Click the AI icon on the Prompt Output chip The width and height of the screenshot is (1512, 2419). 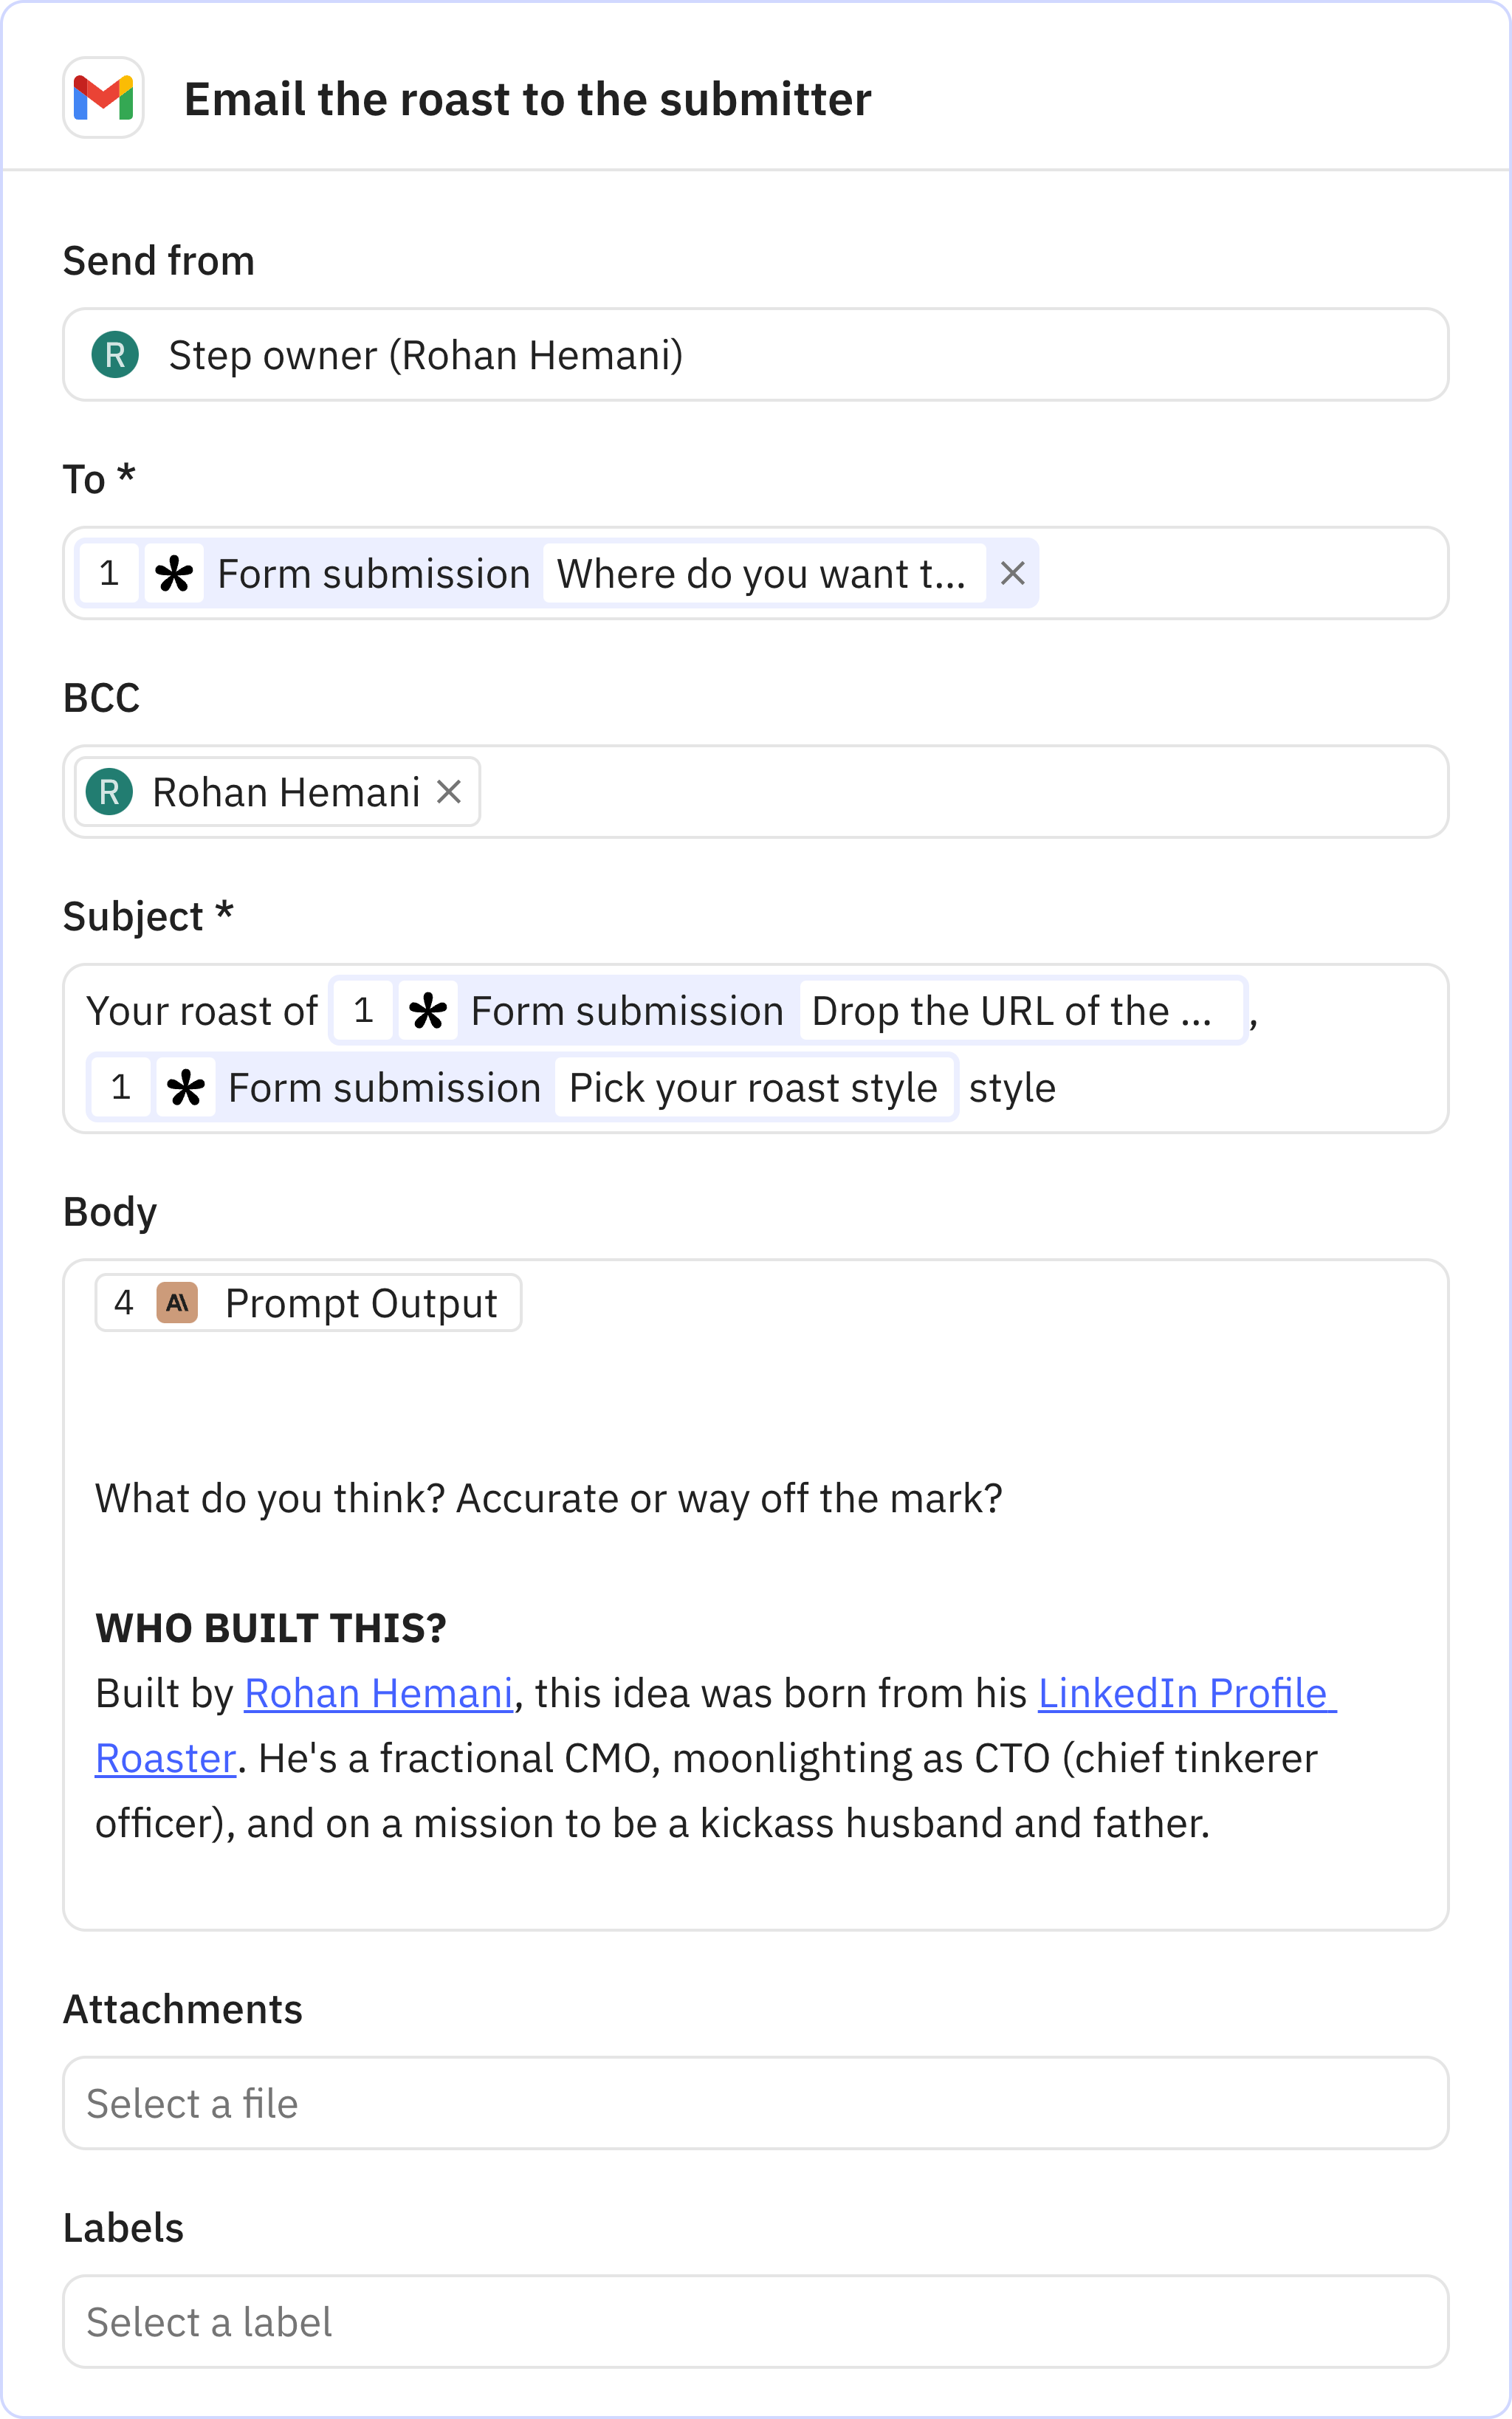coord(177,1302)
